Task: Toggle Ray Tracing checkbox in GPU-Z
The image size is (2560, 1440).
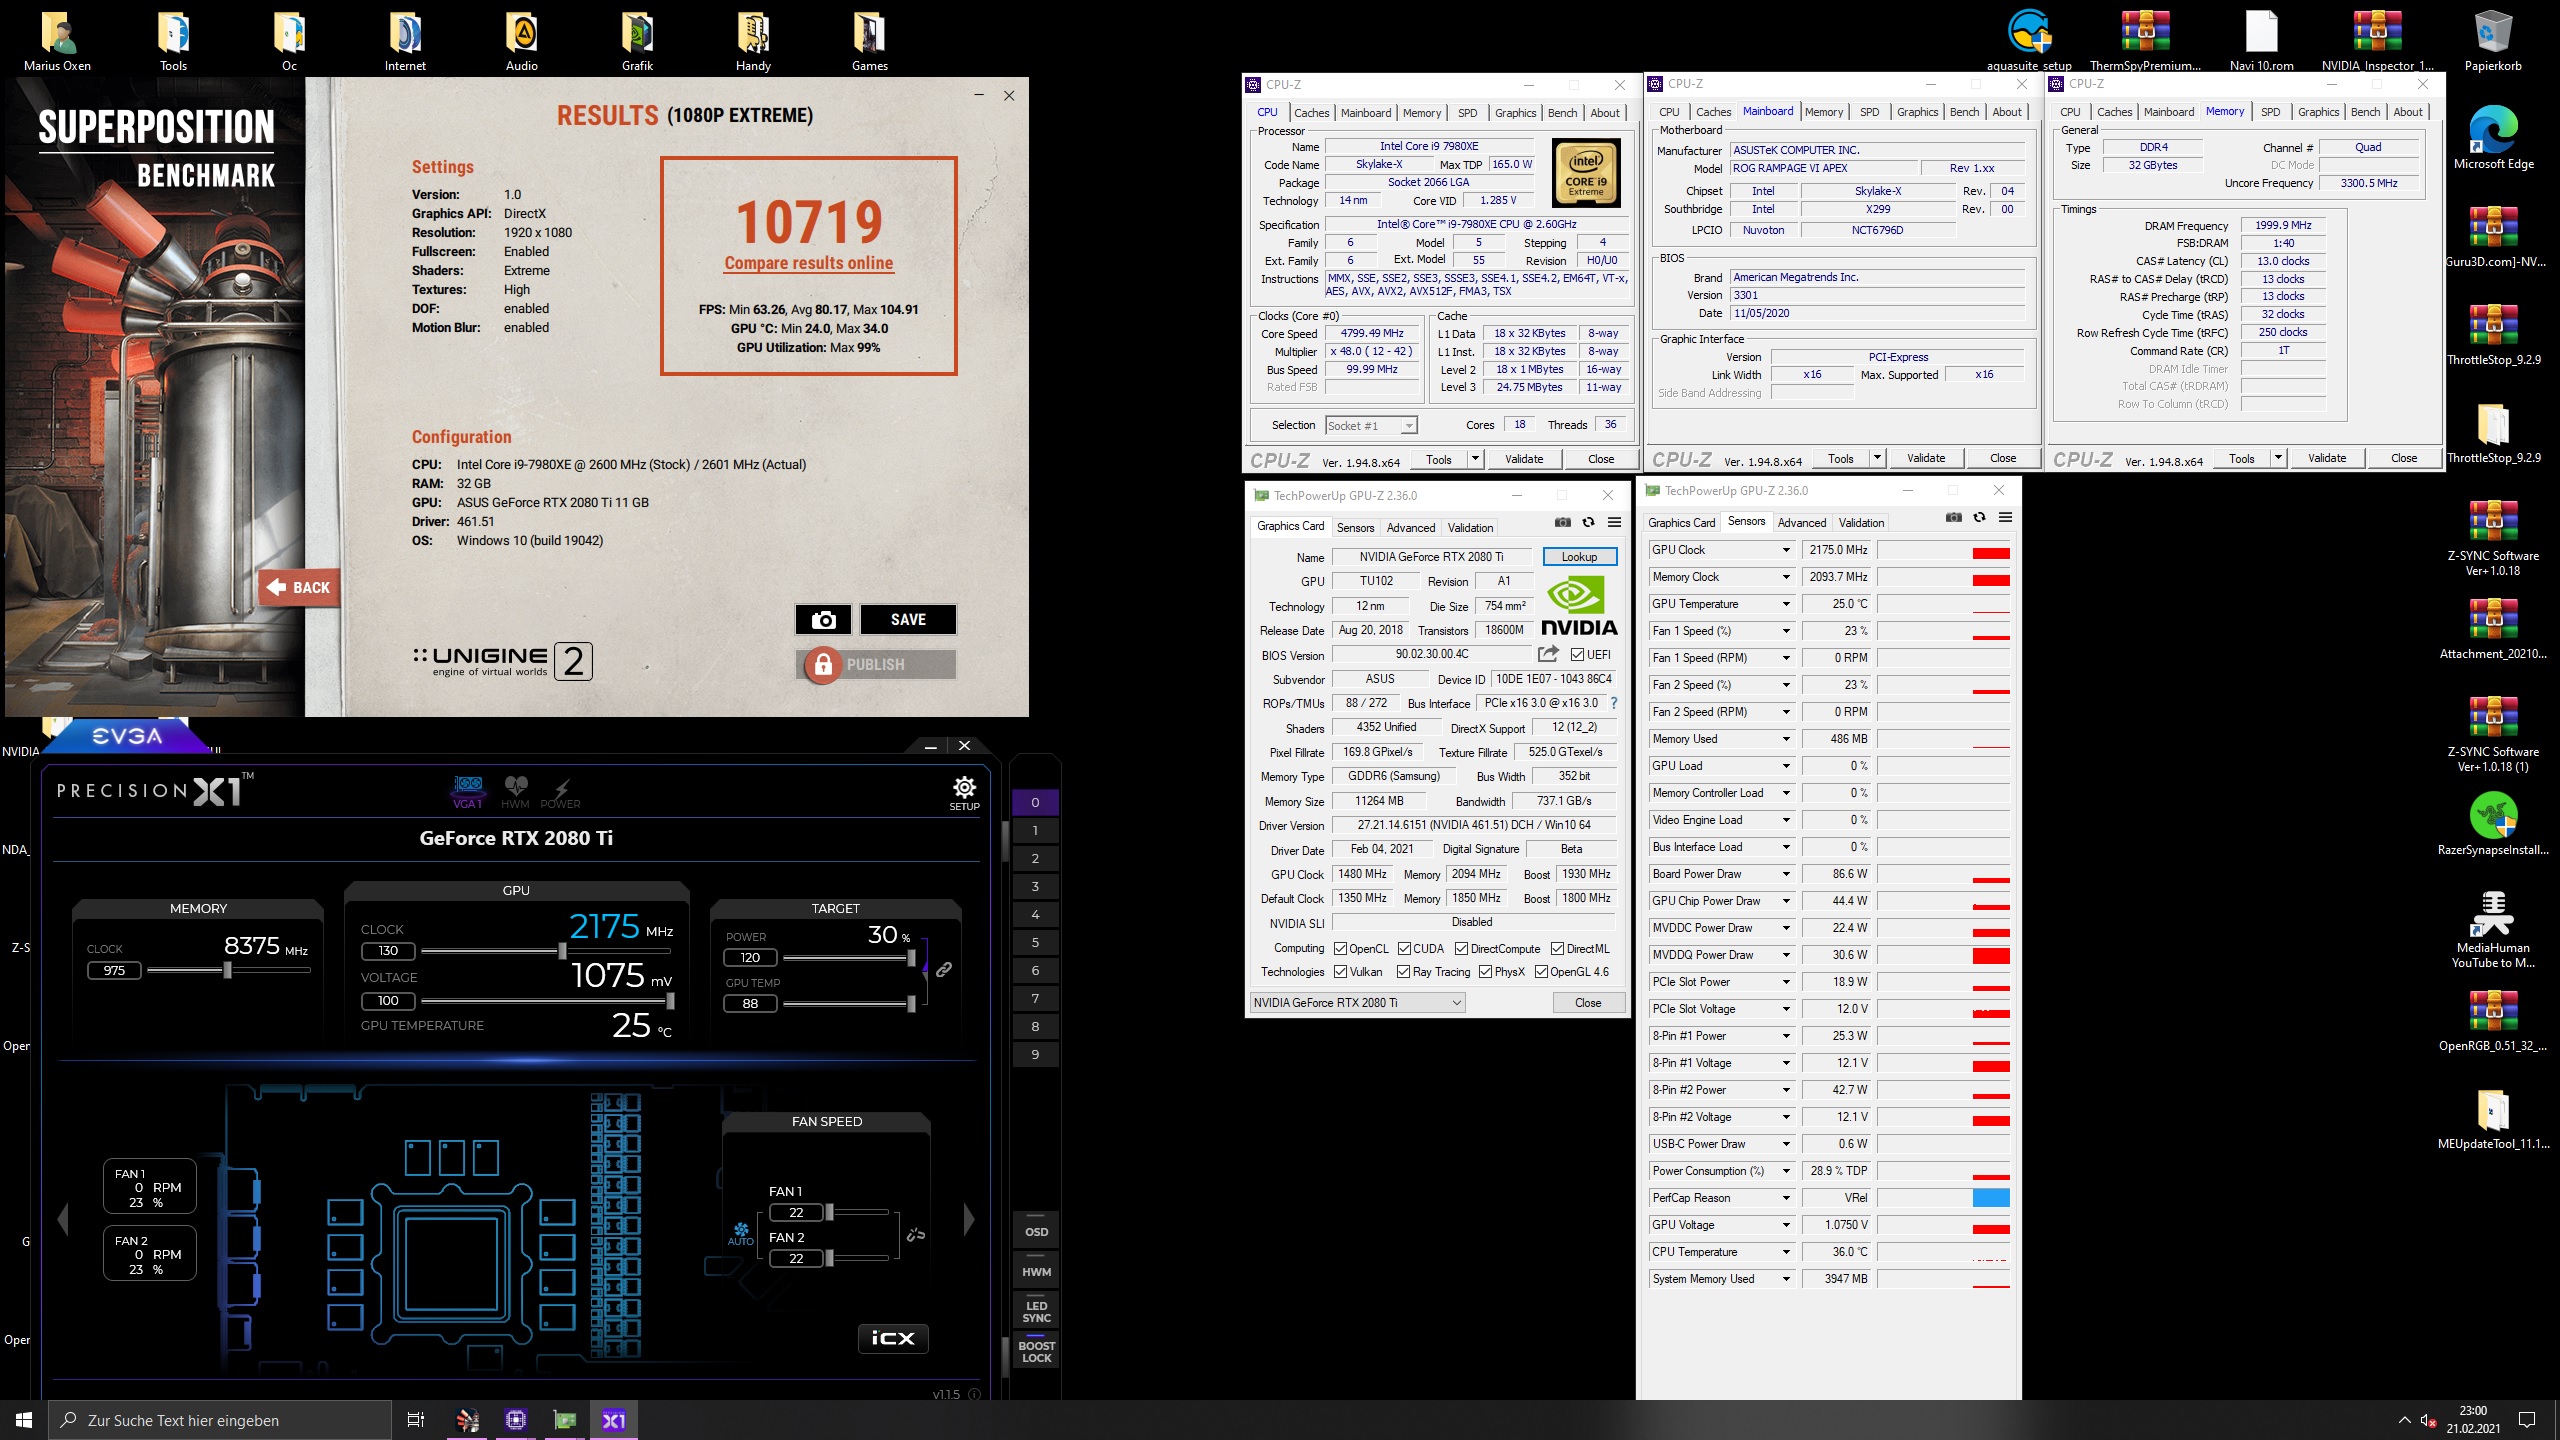Action: coord(1403,972)
